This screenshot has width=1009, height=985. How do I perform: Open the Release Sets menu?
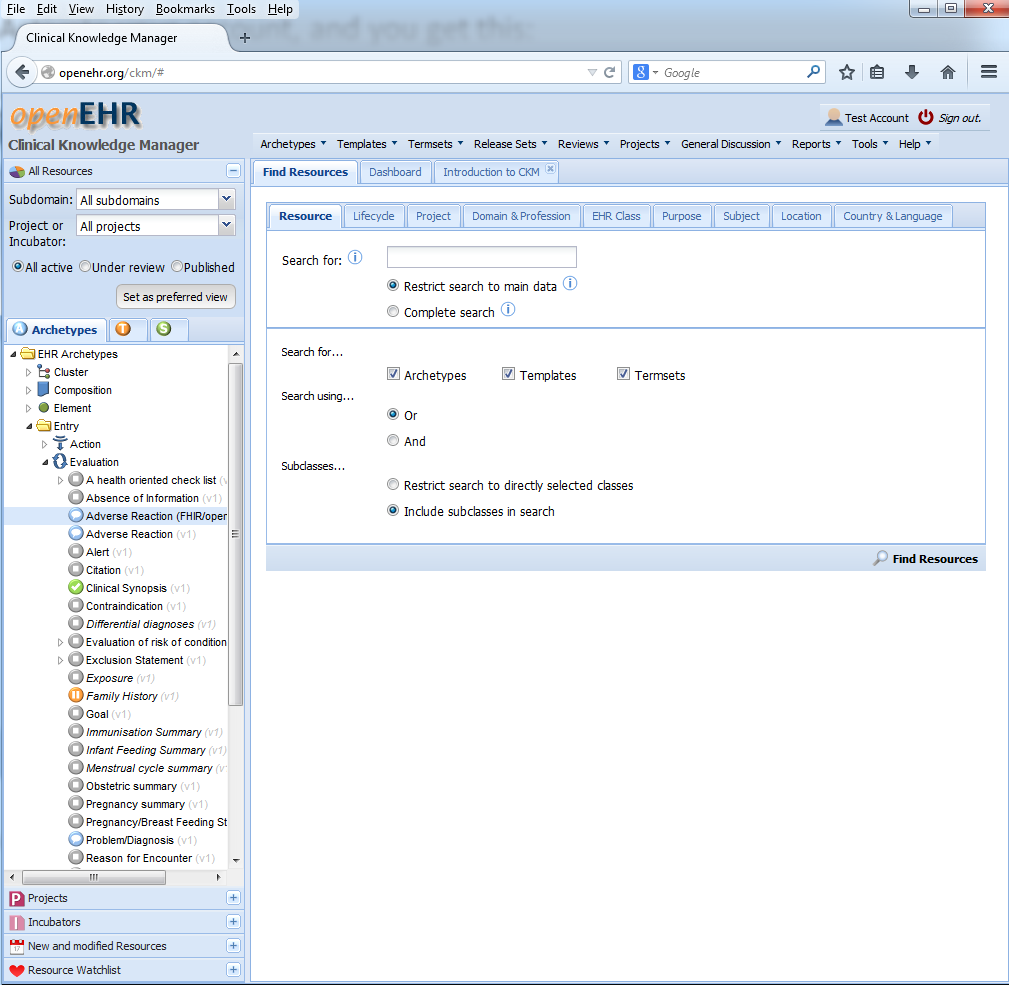click(x=509, y=144)
